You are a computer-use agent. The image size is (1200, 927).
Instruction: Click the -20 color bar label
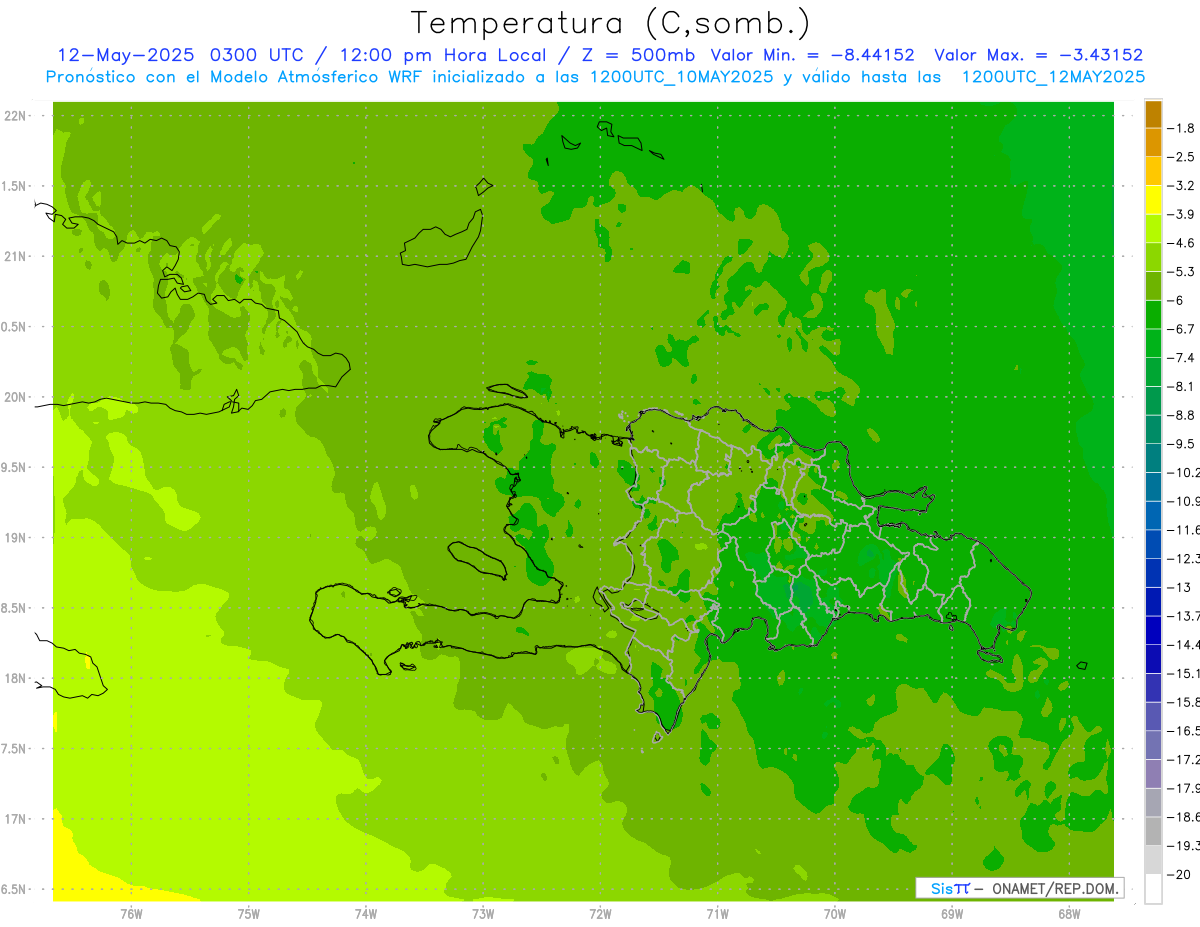coord(1180,875)
